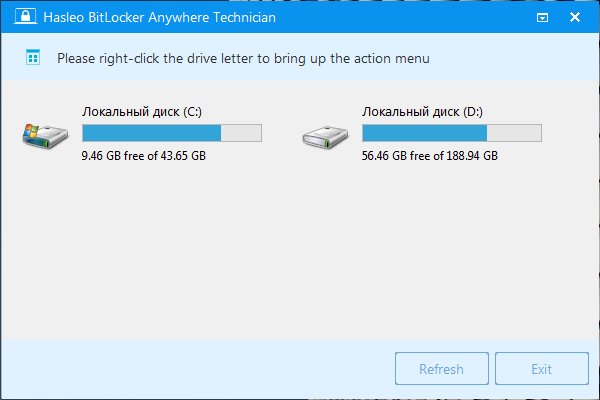This screenshot has height=400, width=600.
Task: Select the Windows system drive C icon
Action: [44, 134]
